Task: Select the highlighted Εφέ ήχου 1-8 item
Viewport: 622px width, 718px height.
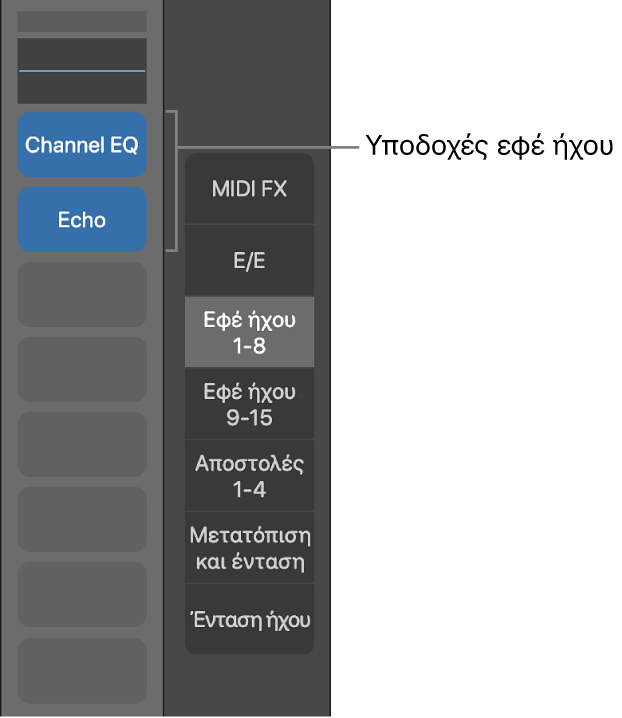Action: 249,333
